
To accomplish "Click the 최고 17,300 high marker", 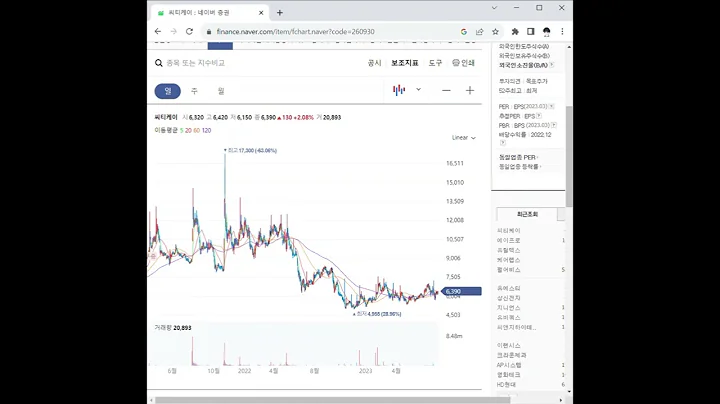I will tap(250, 151).
